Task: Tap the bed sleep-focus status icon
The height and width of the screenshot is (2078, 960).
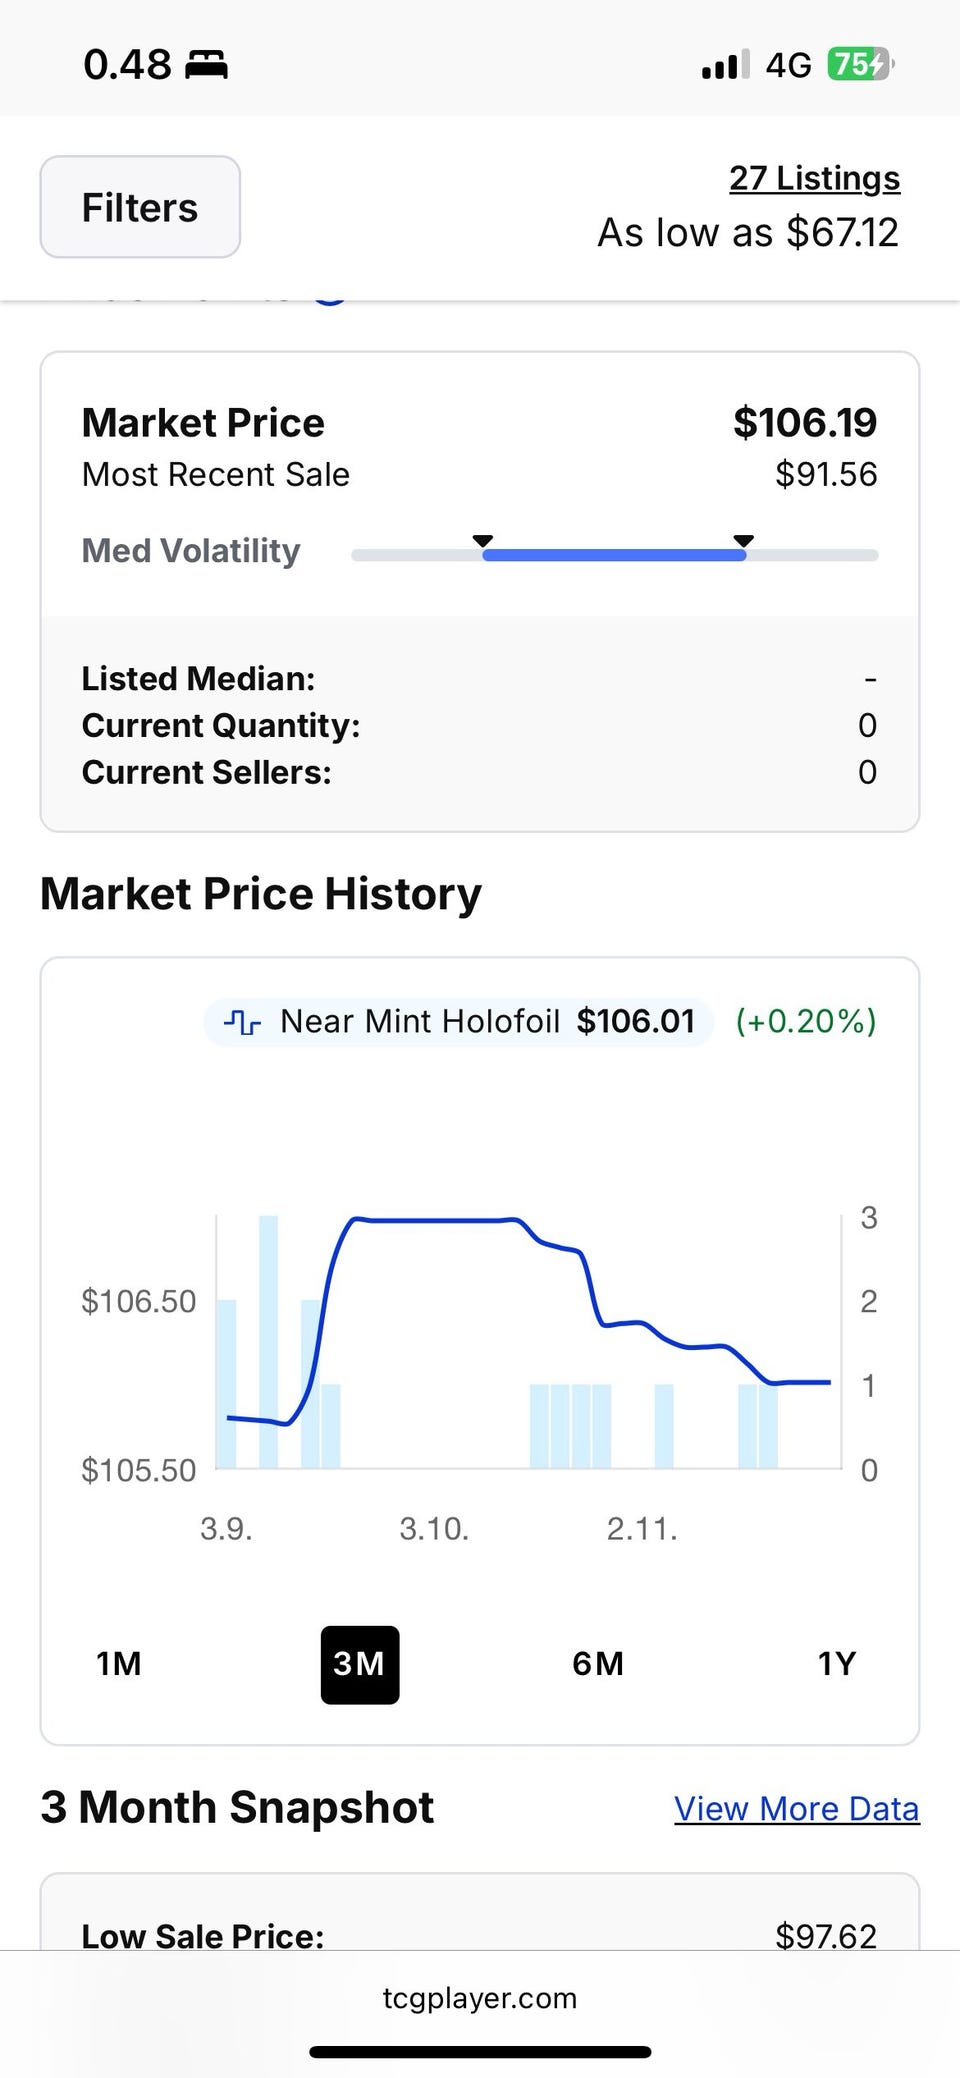Action: click(206, 65)
